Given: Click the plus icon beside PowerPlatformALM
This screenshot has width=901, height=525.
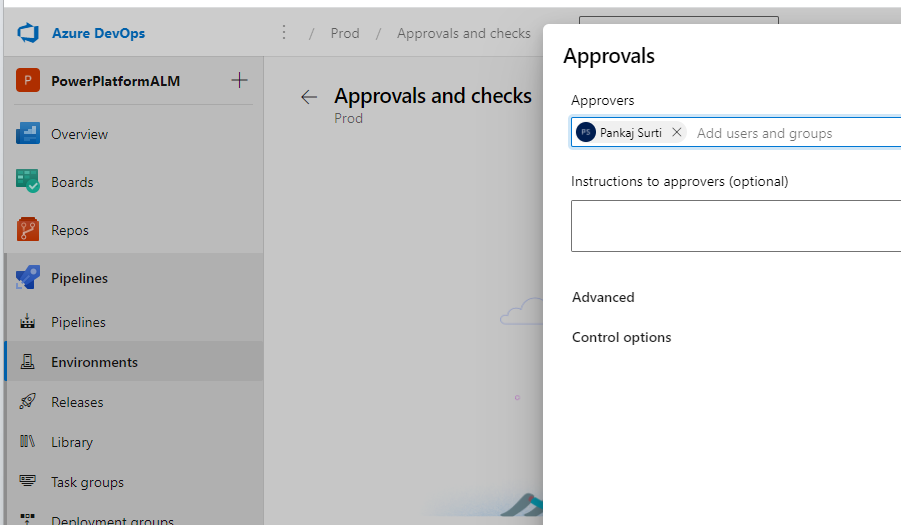Looking at the screenshot, I should (x=239, y=81).
